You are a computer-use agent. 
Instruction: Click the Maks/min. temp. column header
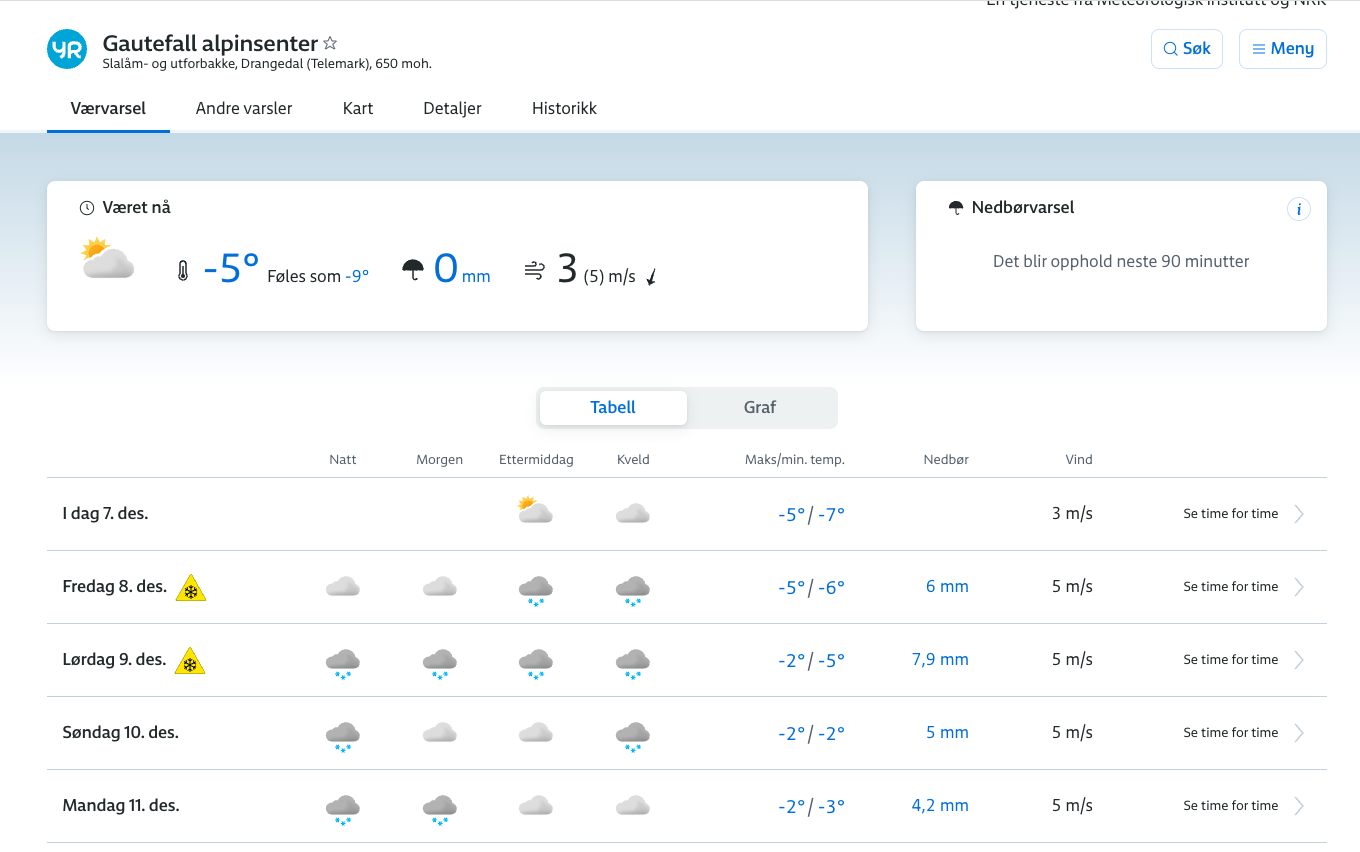[795, 460]
